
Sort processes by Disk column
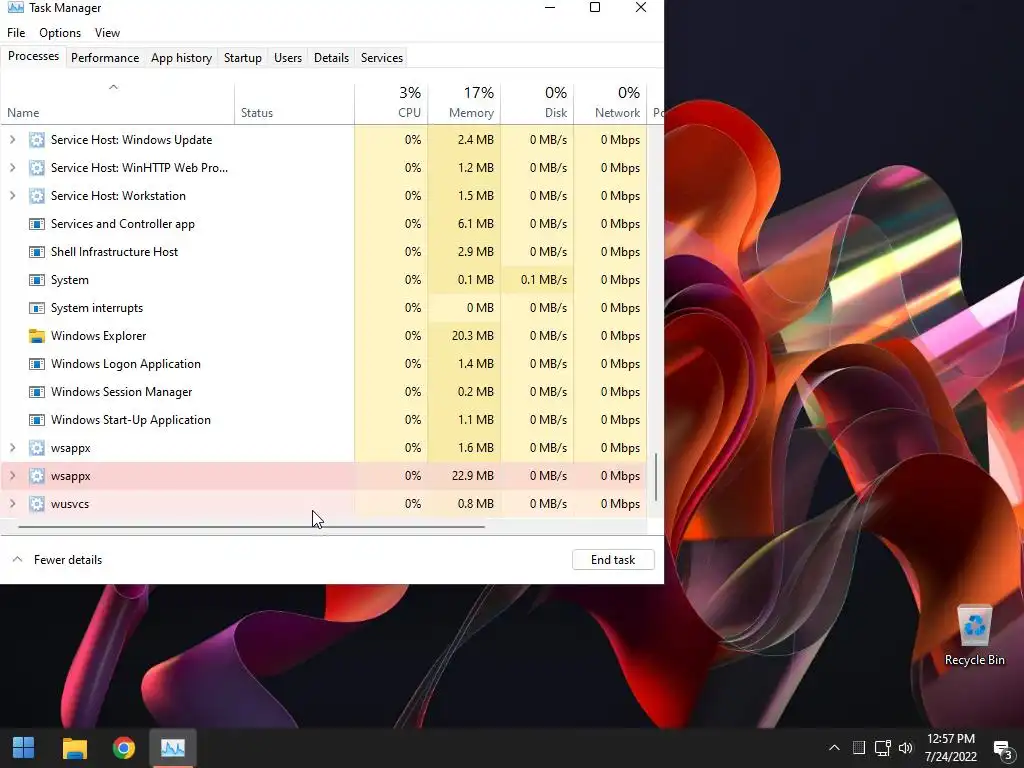click(537, 104)
